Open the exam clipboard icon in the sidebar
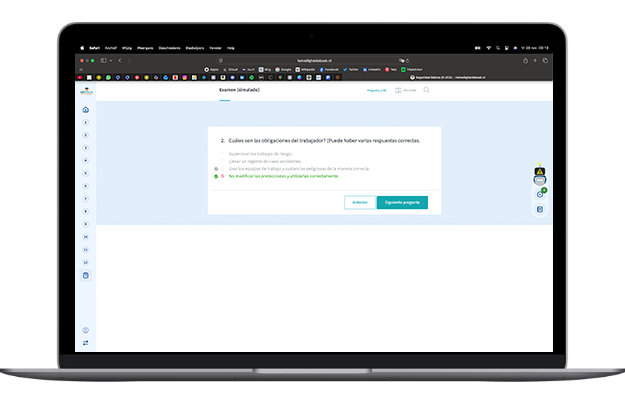 86,275
